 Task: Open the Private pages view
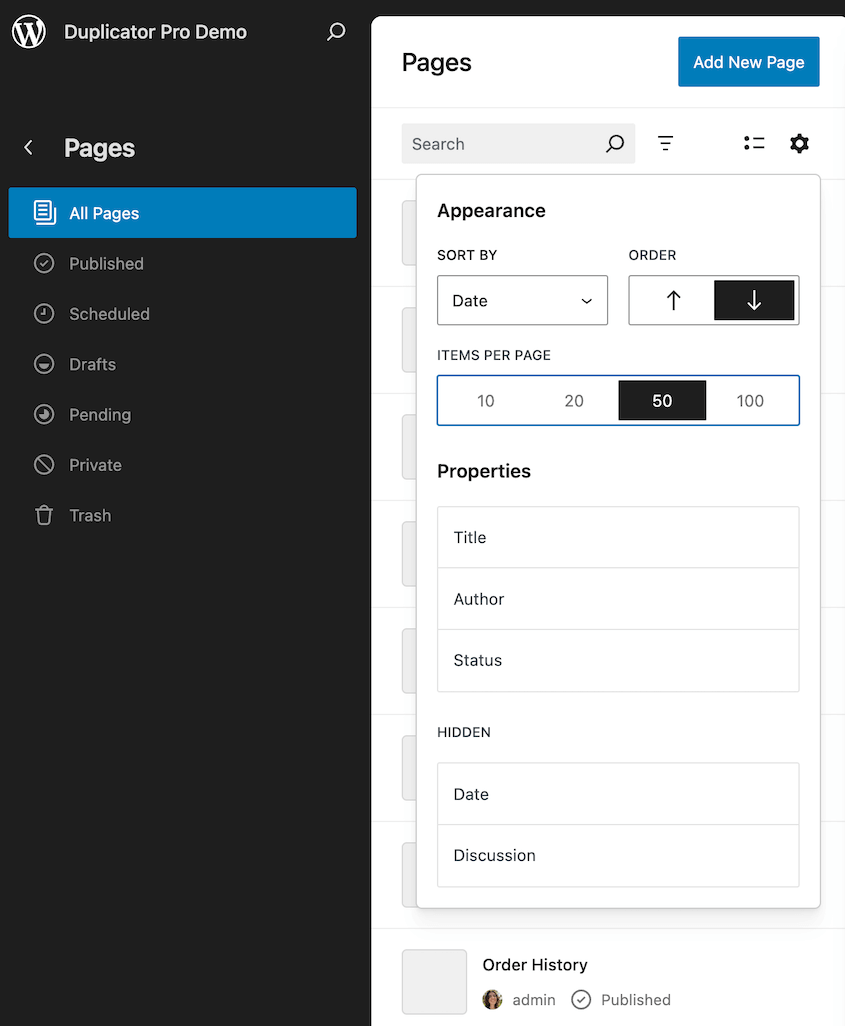[x=183, y=465]
